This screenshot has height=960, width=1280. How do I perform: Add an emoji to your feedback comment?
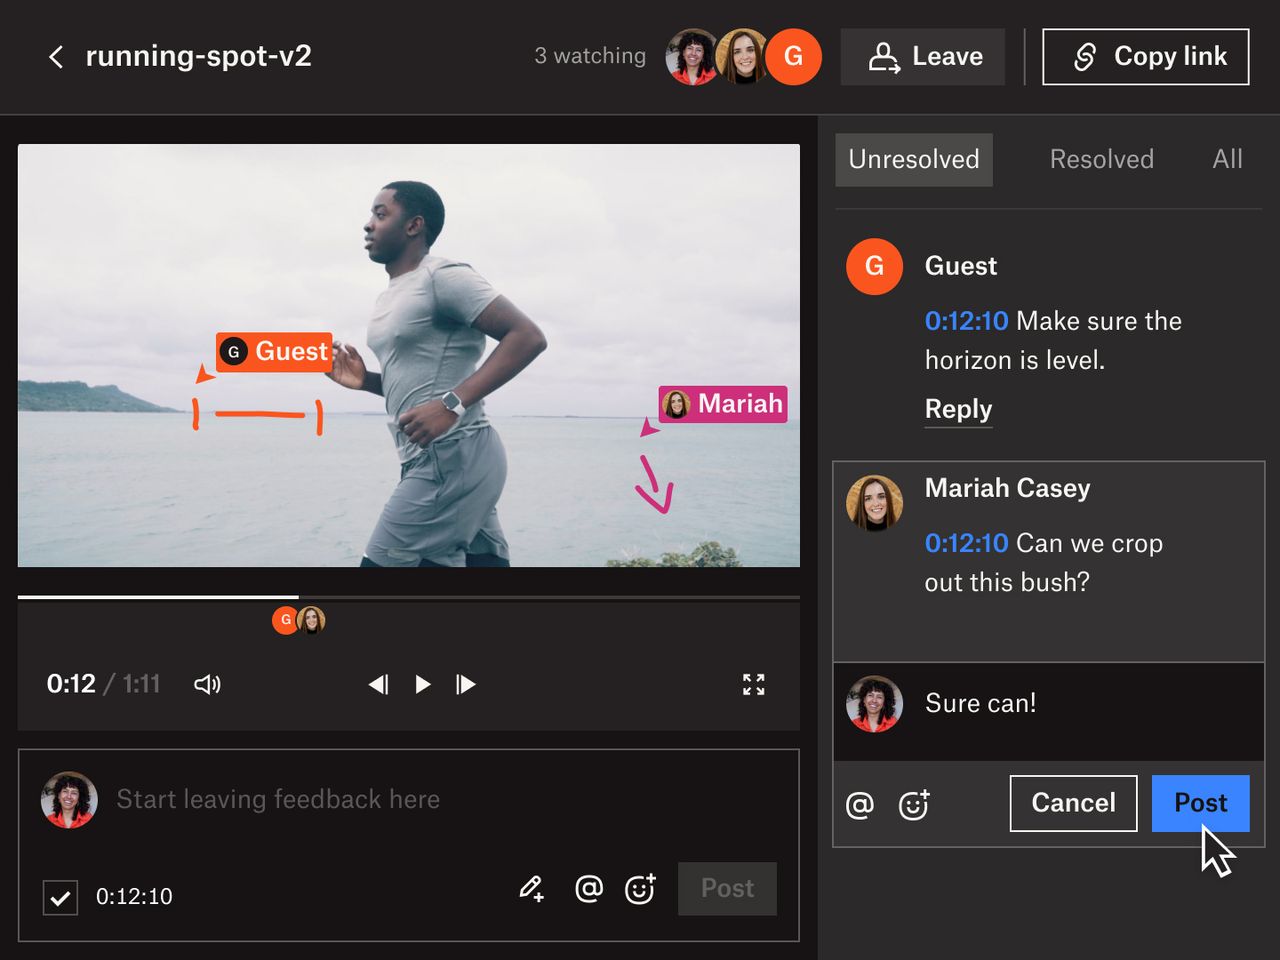coord(641,889)
